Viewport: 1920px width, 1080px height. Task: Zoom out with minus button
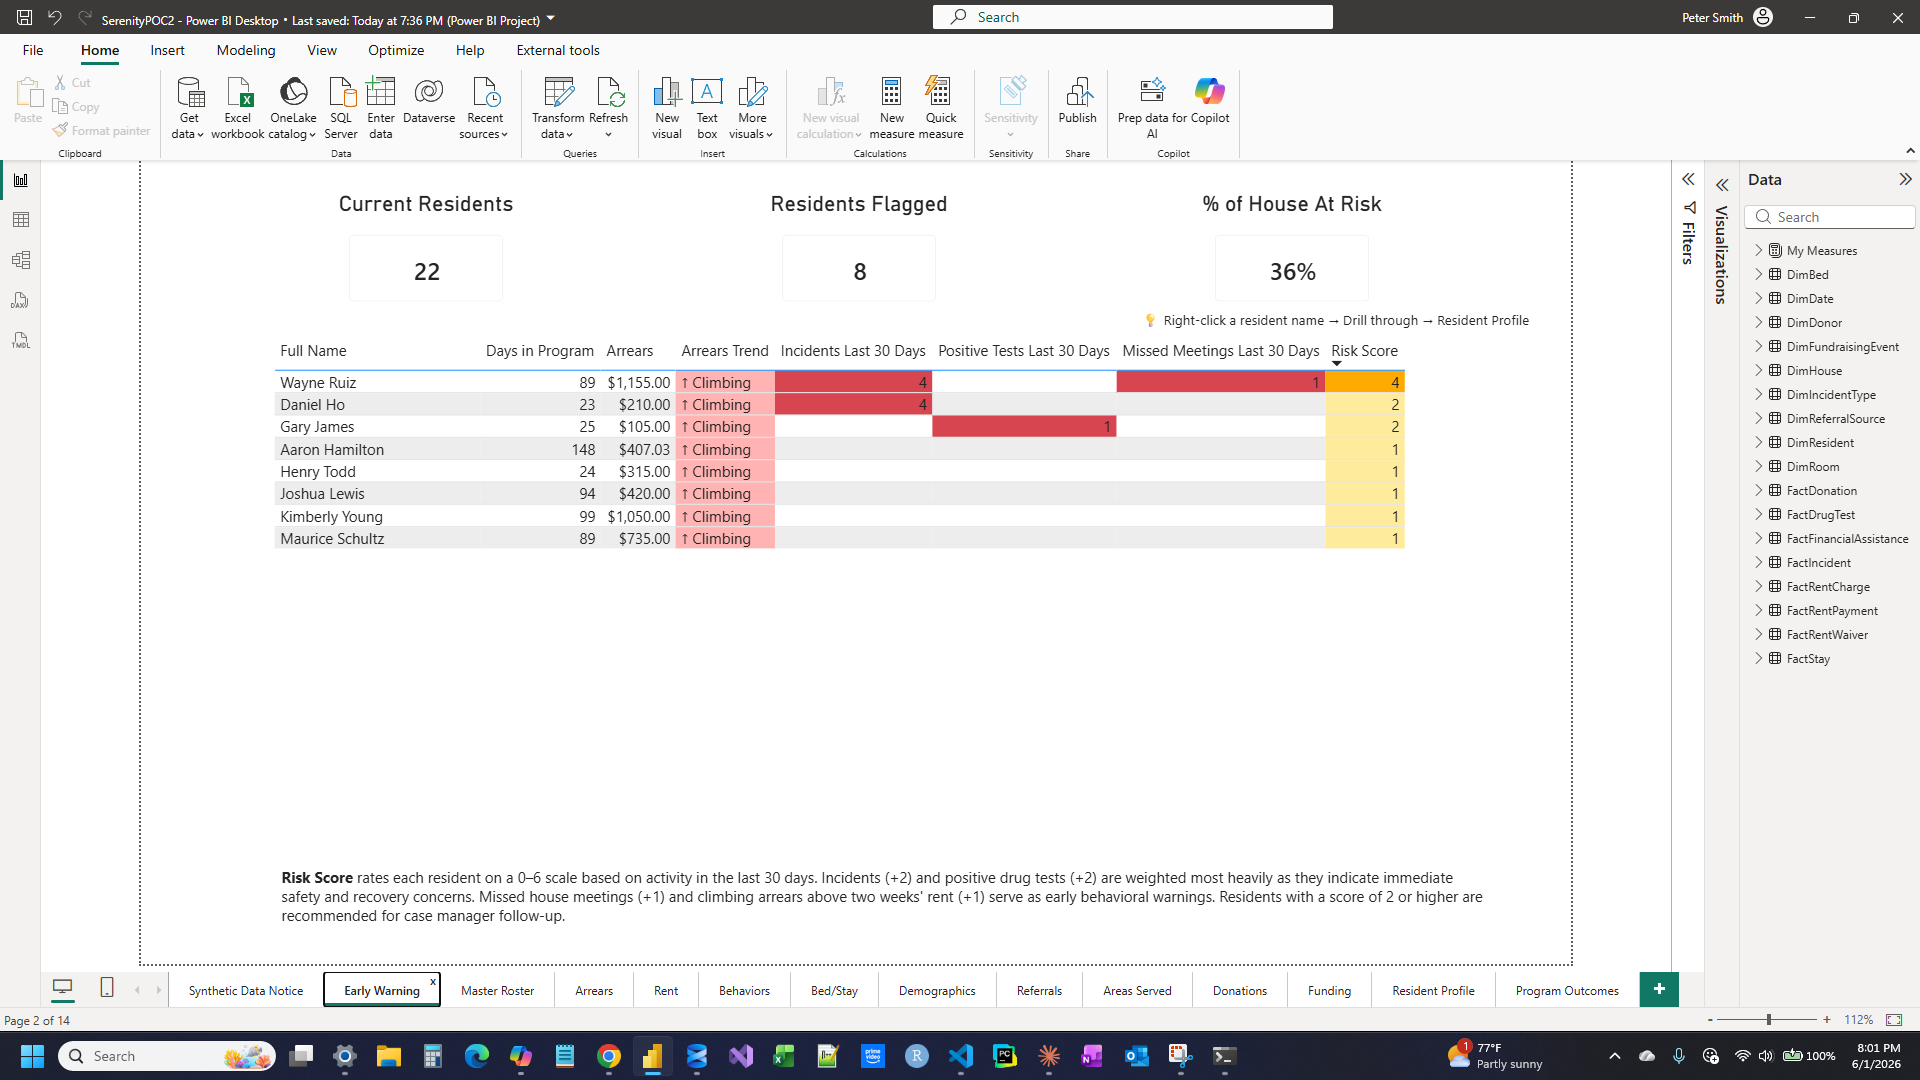[1710, 1020]
